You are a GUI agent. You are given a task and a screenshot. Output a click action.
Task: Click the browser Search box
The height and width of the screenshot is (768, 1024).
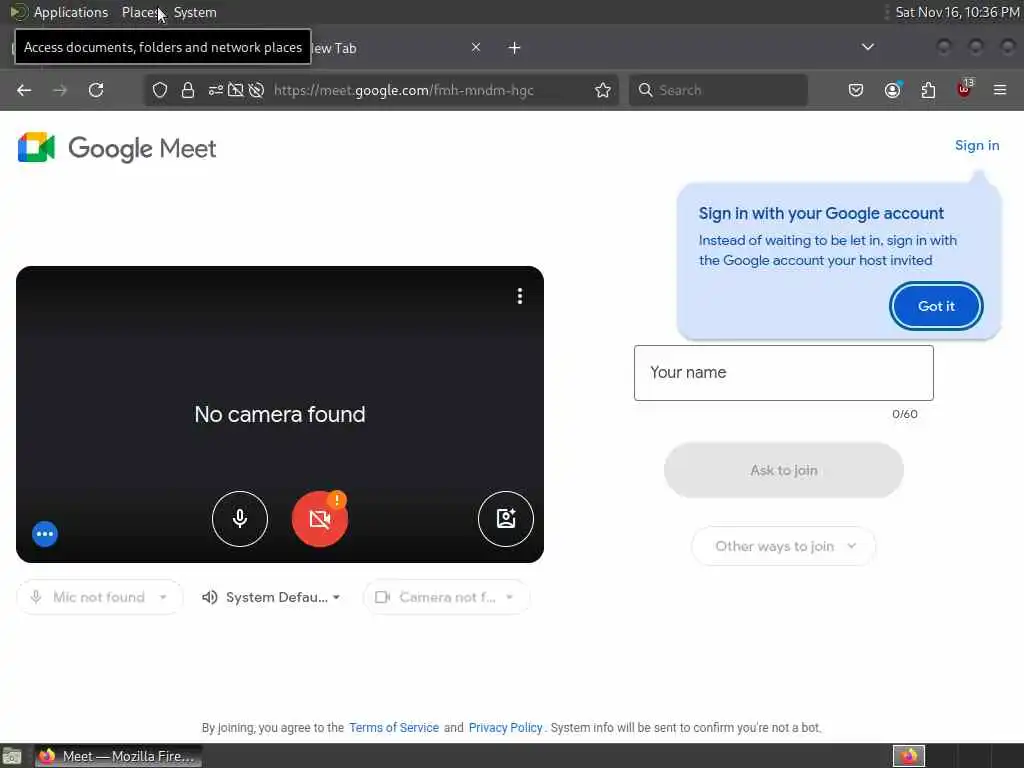(718, 90)
